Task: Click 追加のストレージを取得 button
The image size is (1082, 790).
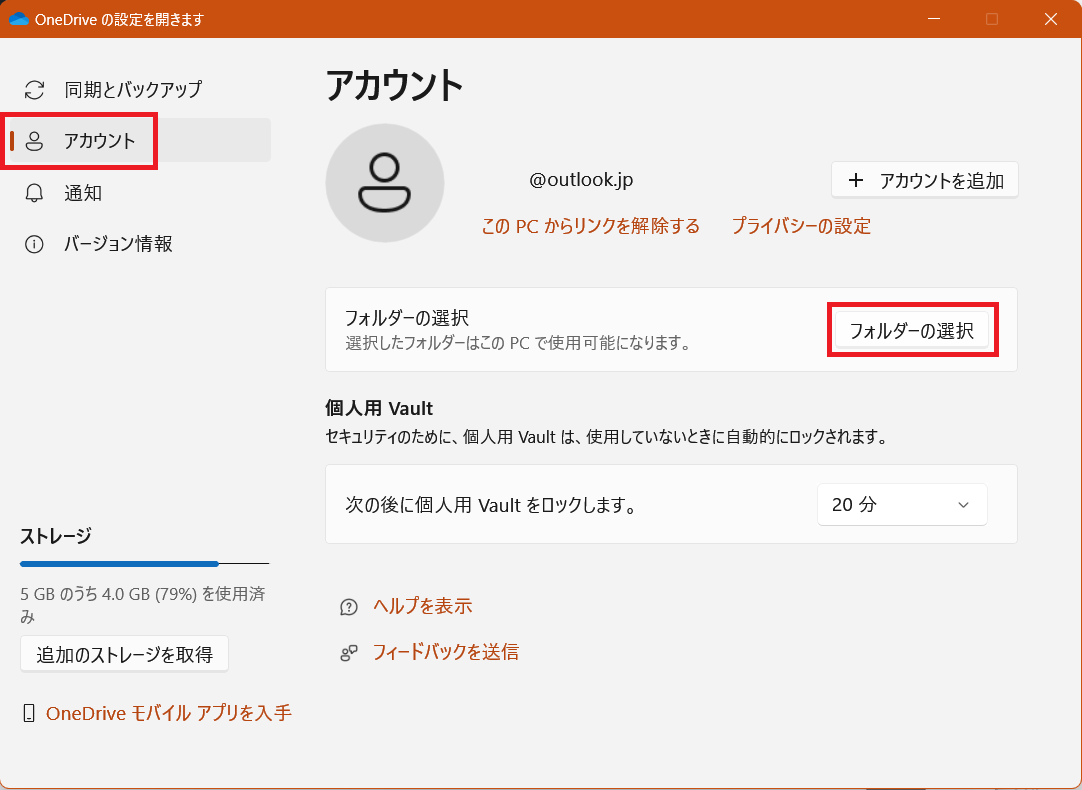Action: (124, 655)
